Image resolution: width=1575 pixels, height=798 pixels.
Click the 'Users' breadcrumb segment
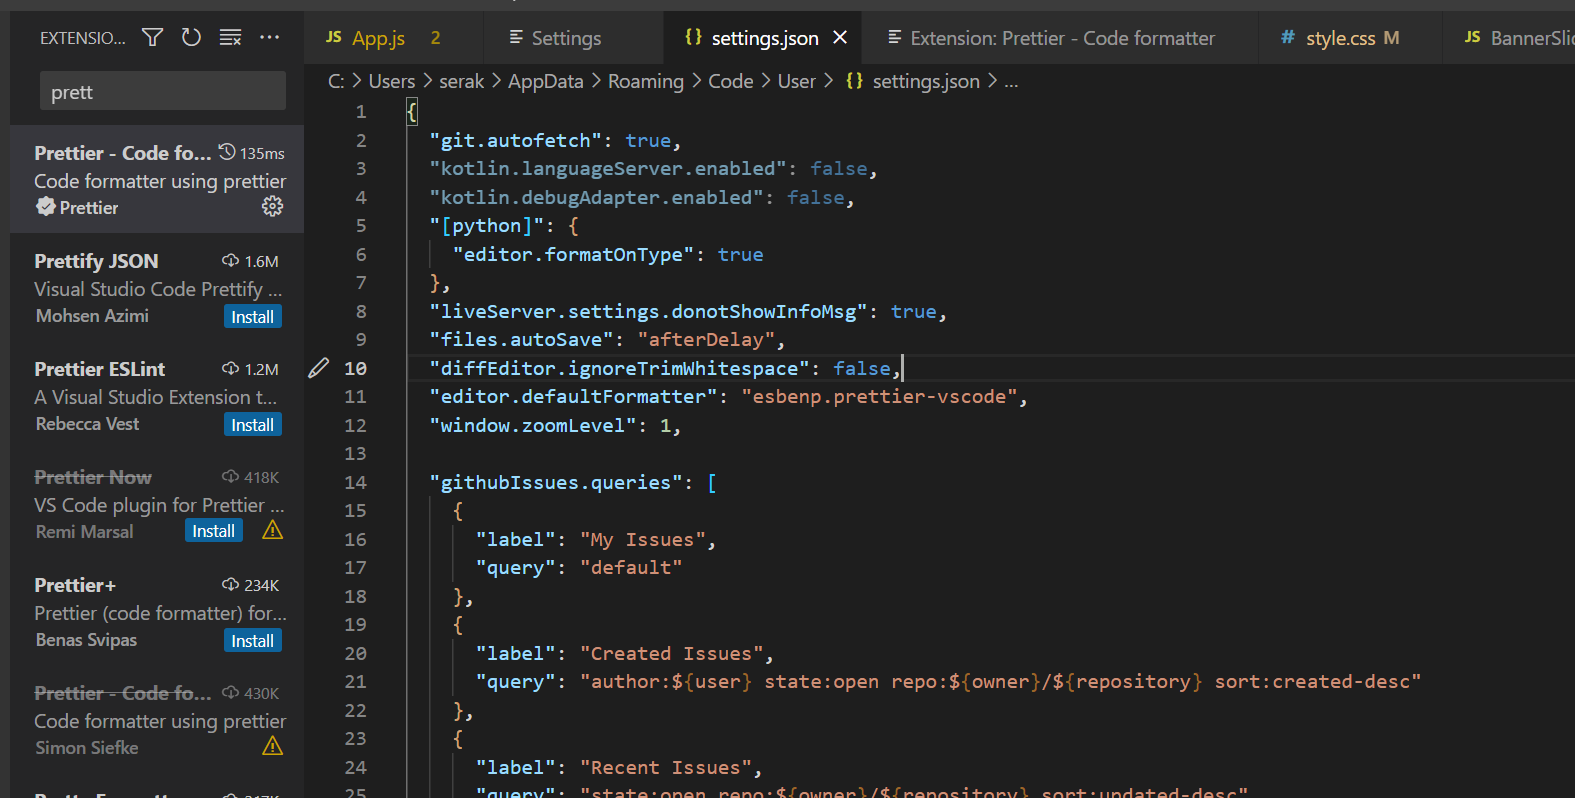click(x=391, y=81)
